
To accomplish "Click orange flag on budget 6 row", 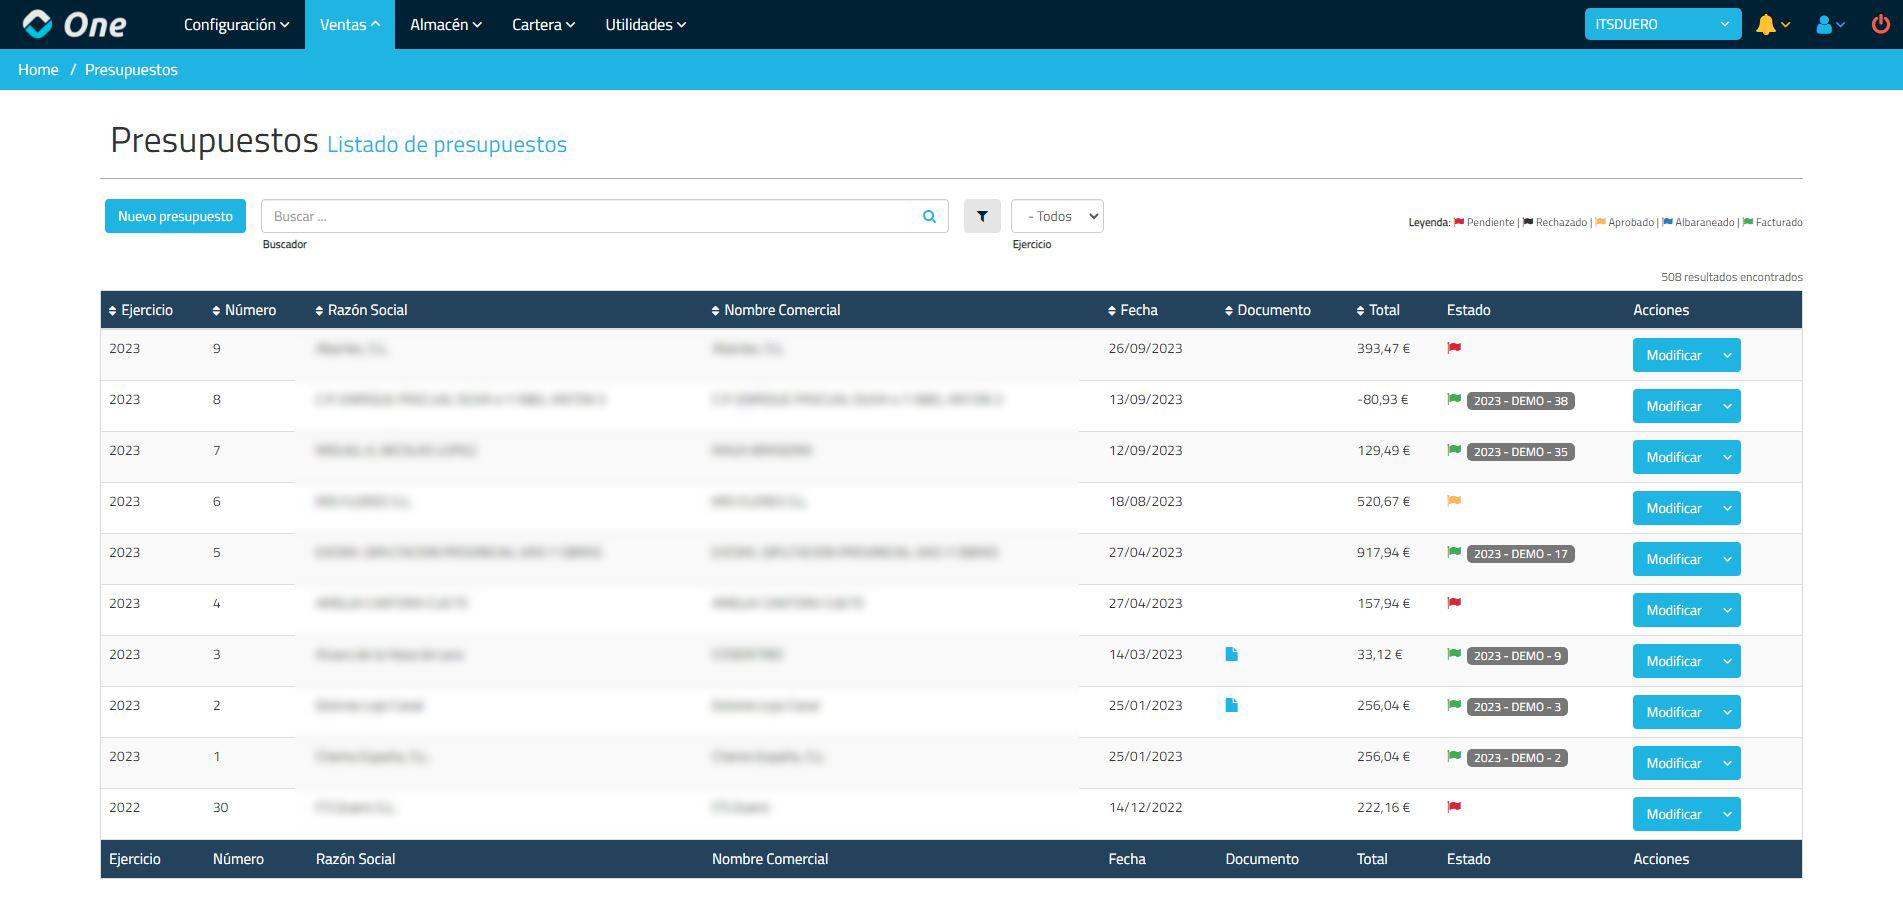I will tap(1454, 501).
